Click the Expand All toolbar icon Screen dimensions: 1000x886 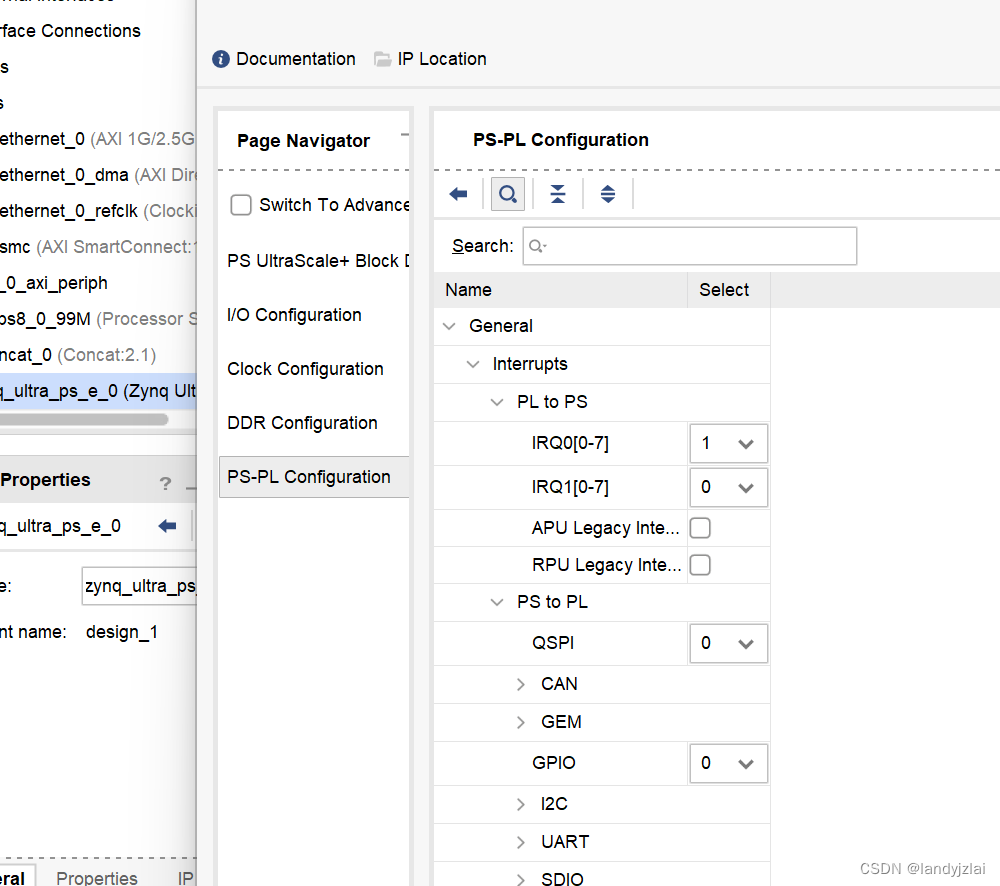[608, 194]
